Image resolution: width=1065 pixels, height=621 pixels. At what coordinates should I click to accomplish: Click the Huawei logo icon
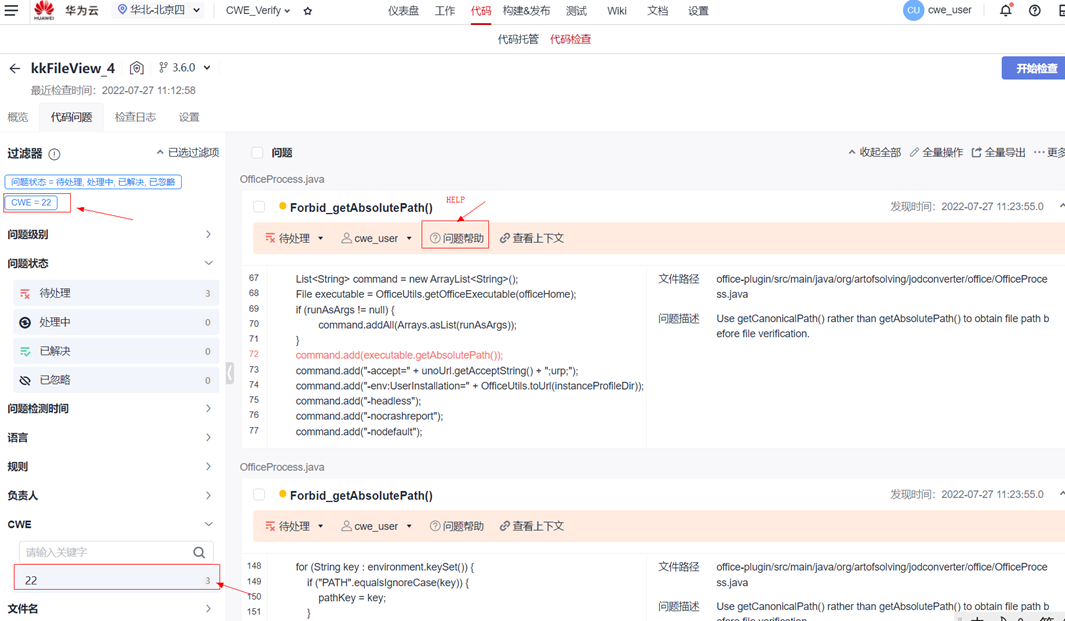pos(44,10)
